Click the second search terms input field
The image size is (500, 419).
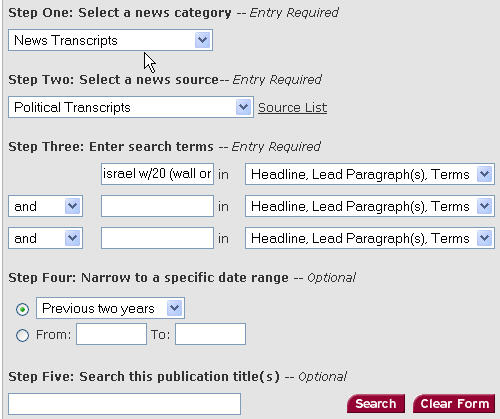click(x=157, y=206)
